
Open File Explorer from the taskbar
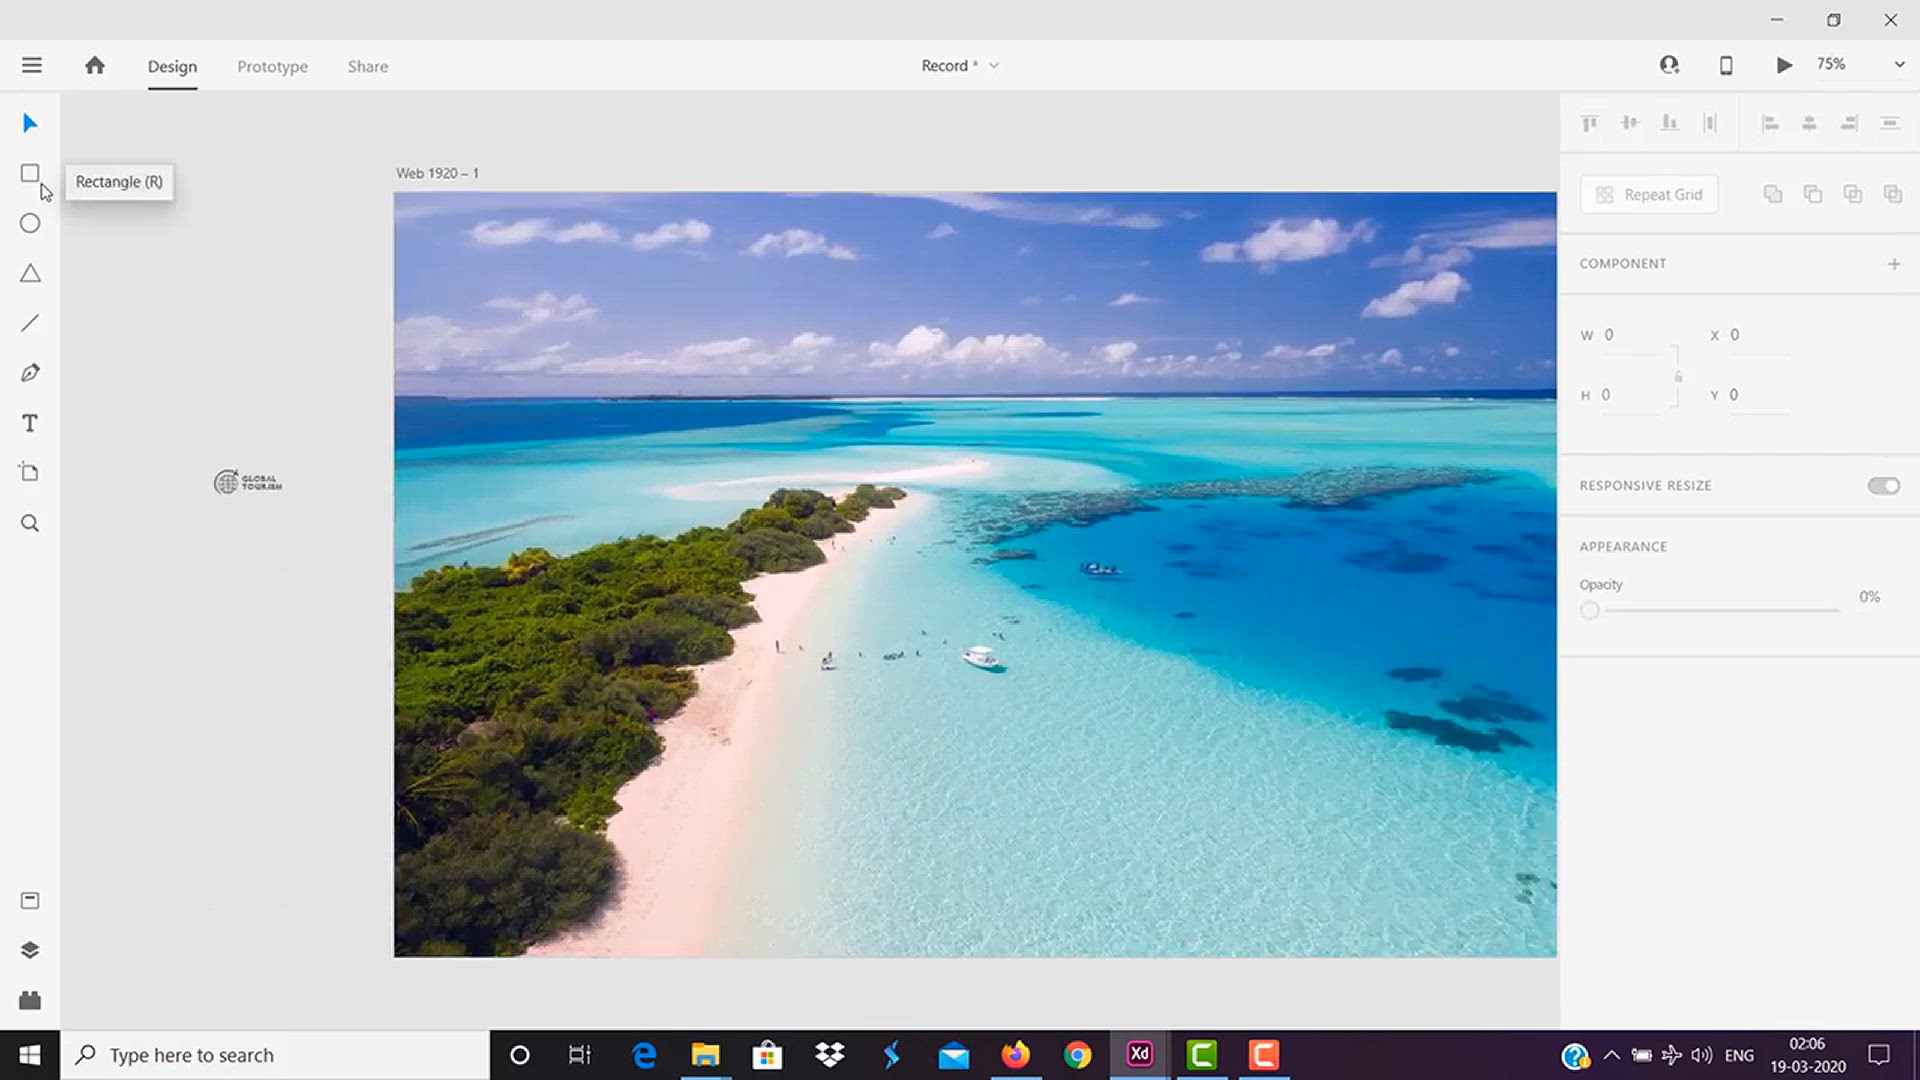[x=705, y=1055]
